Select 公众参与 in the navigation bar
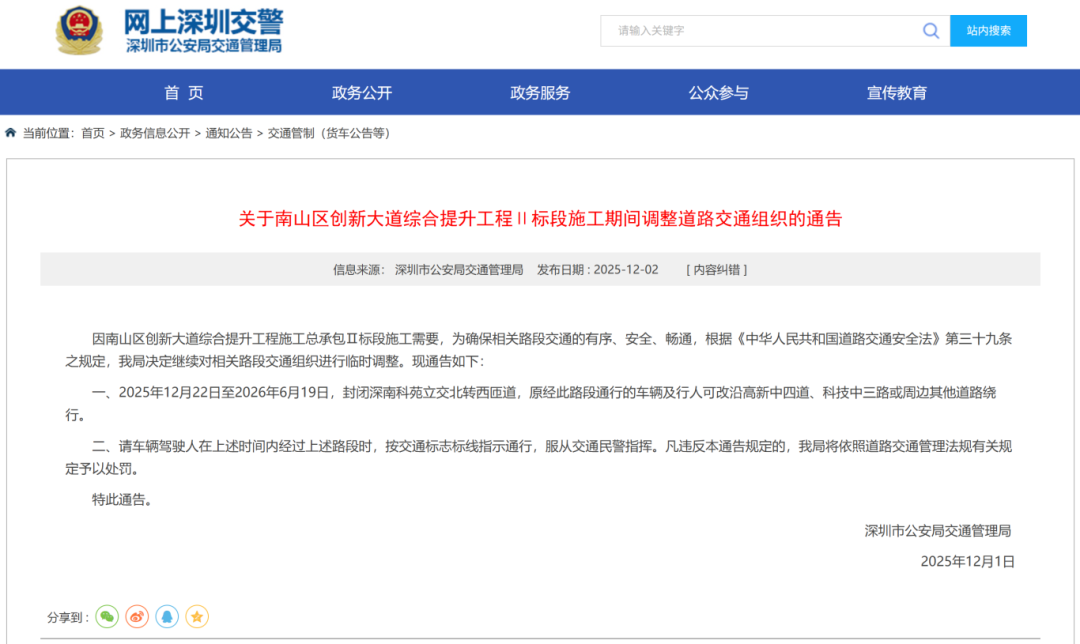Image resolution: width=1080 pixels, height=644 pixels. click(x=718, y=93)
